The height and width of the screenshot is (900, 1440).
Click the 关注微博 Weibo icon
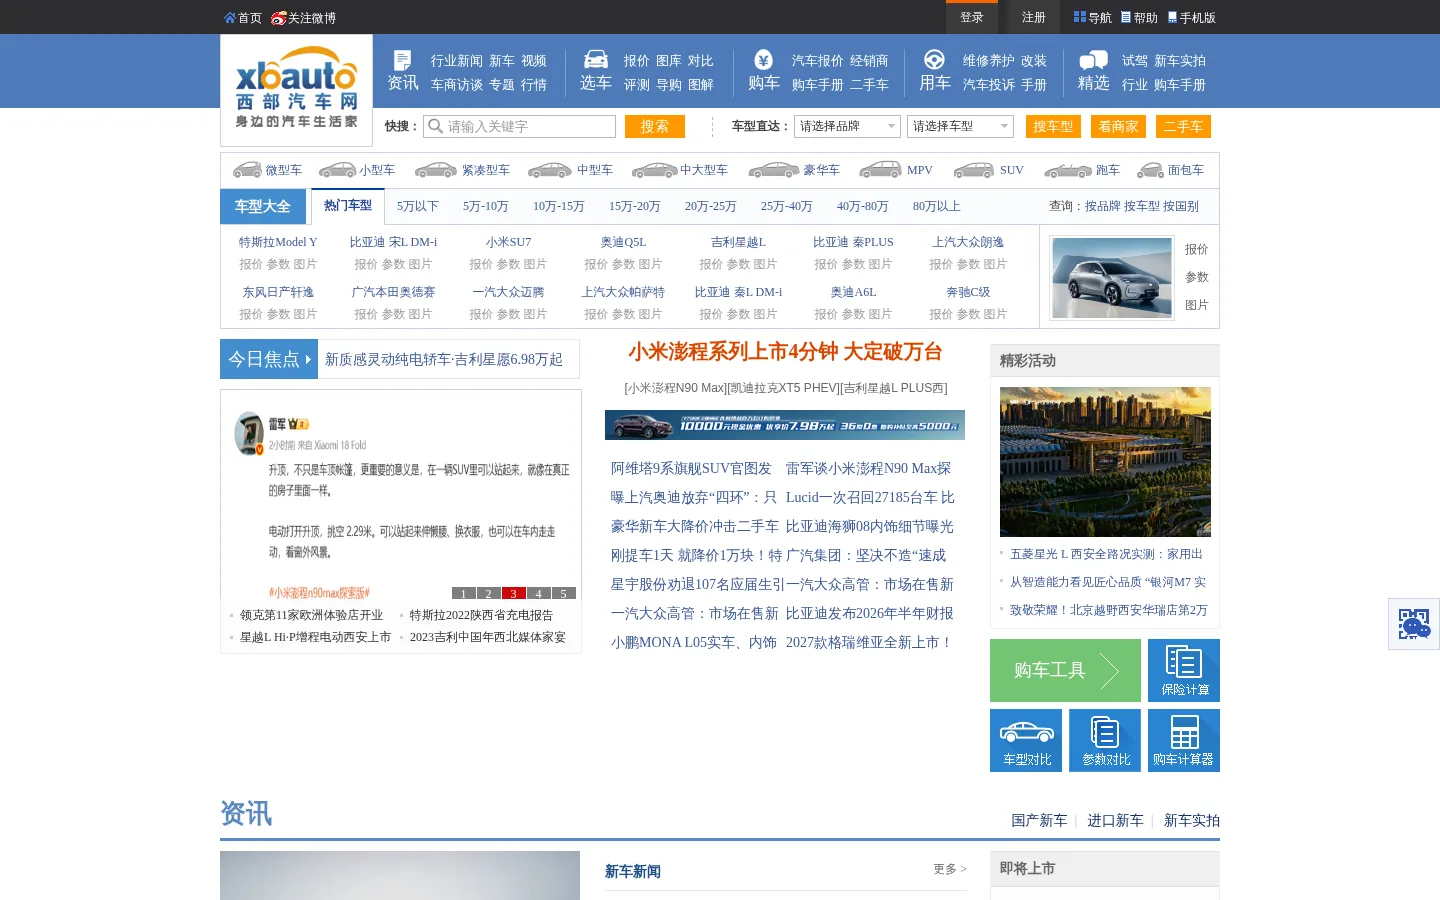(x=279, y=18)
